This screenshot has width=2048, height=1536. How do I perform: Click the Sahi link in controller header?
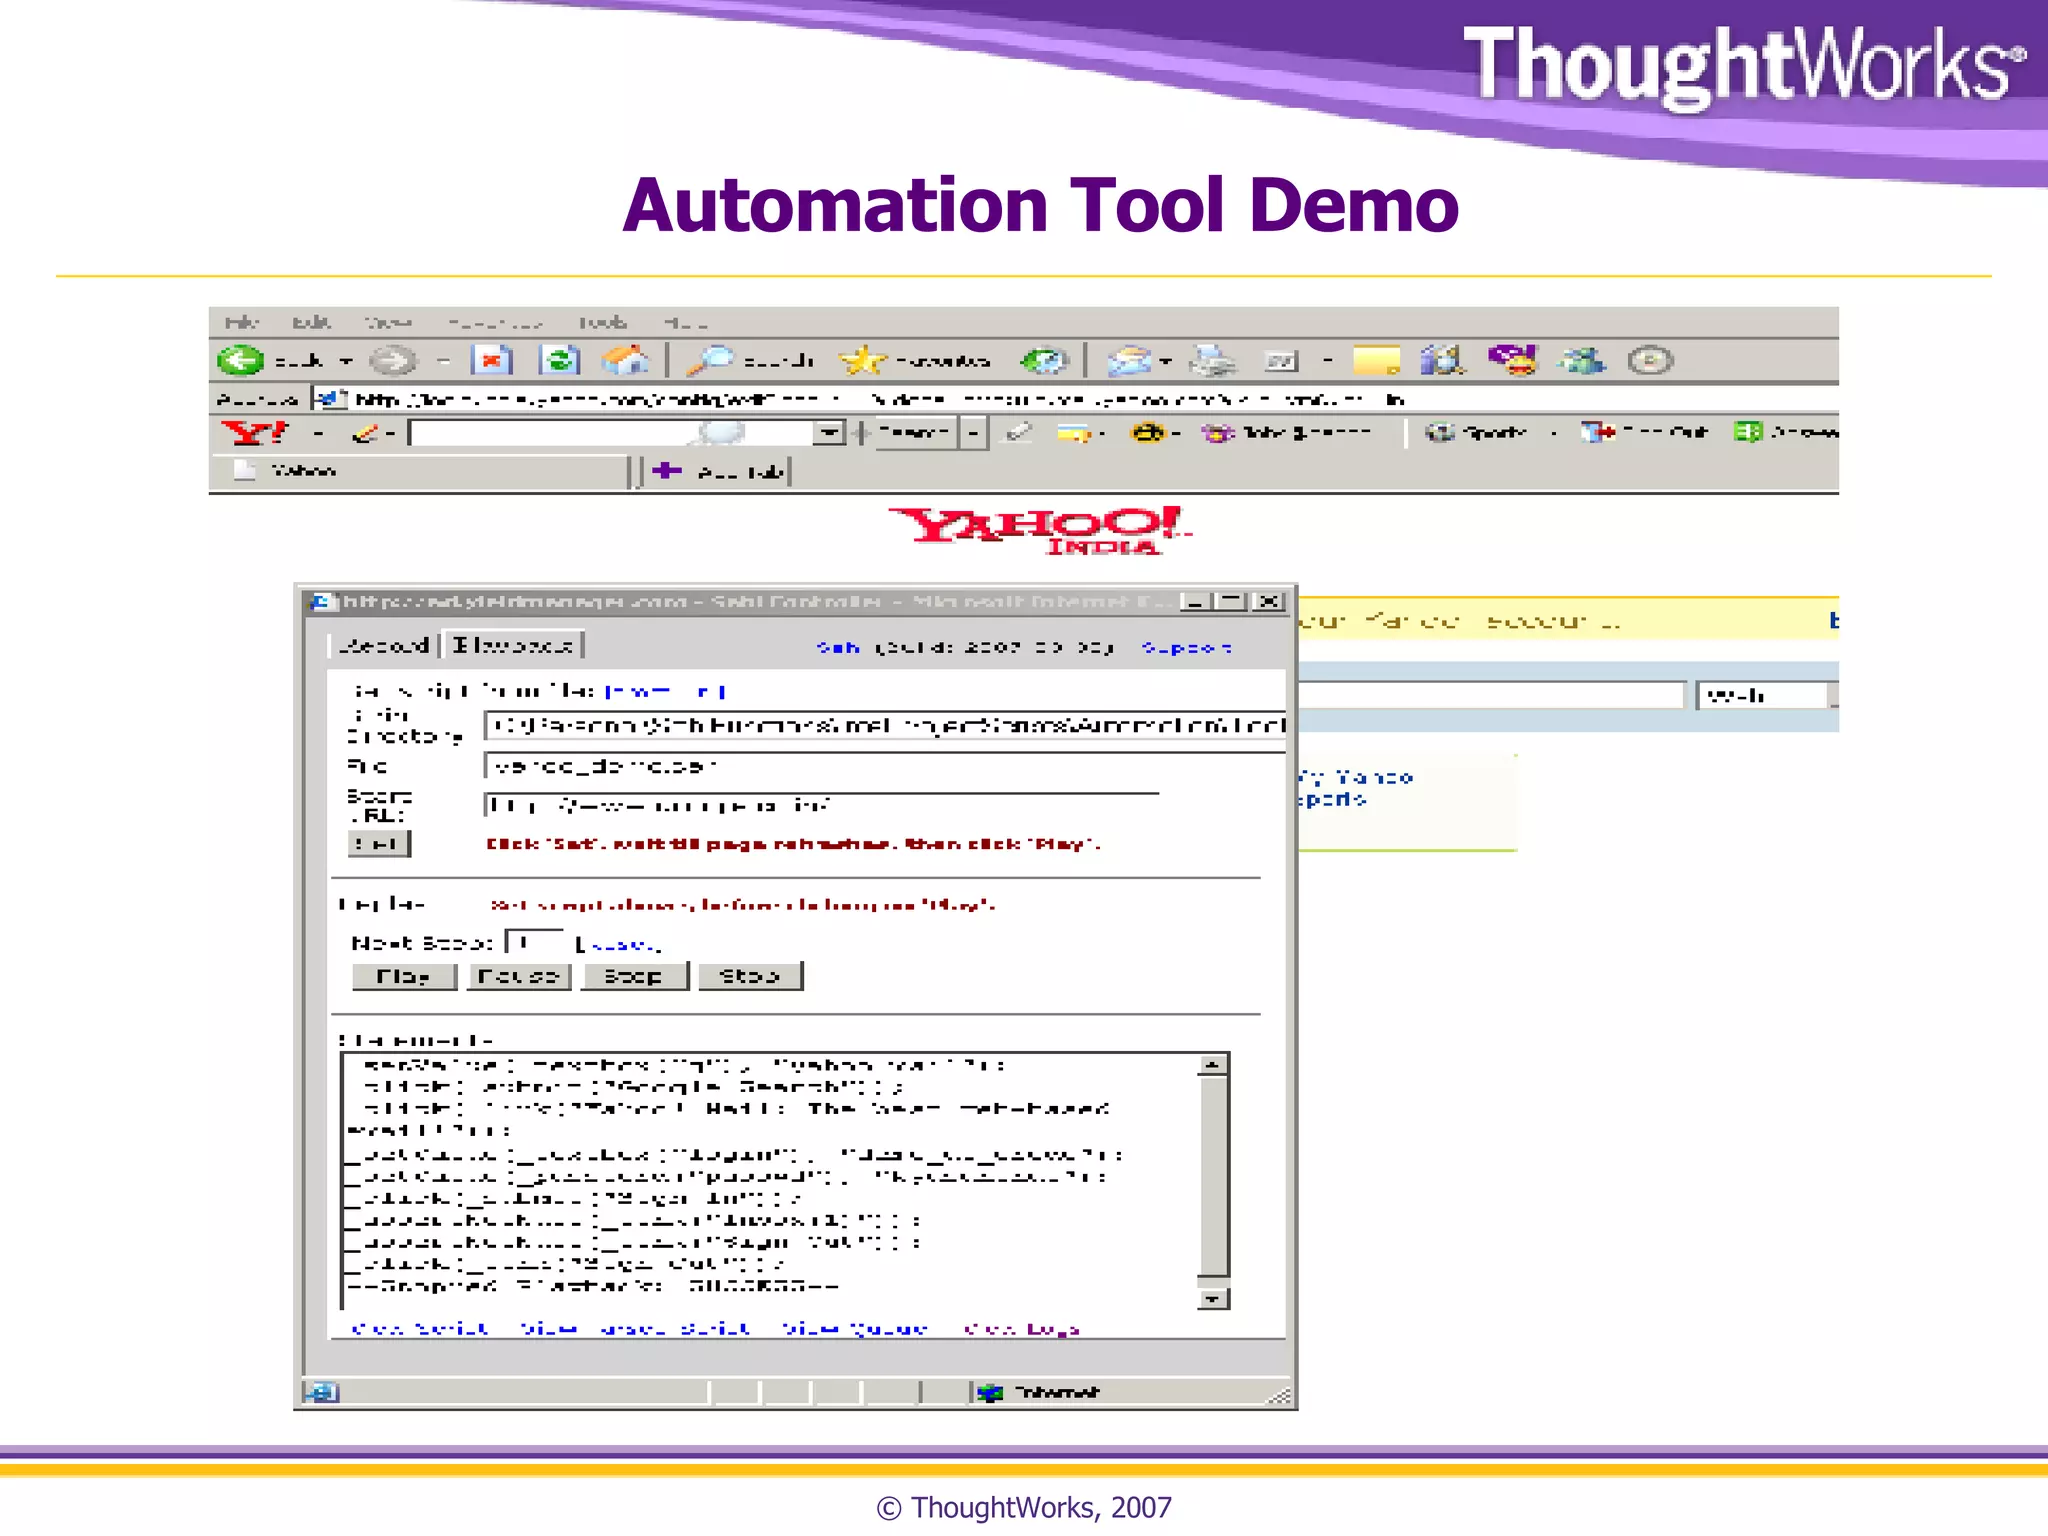pyautogui.click(x=838, y=648)
